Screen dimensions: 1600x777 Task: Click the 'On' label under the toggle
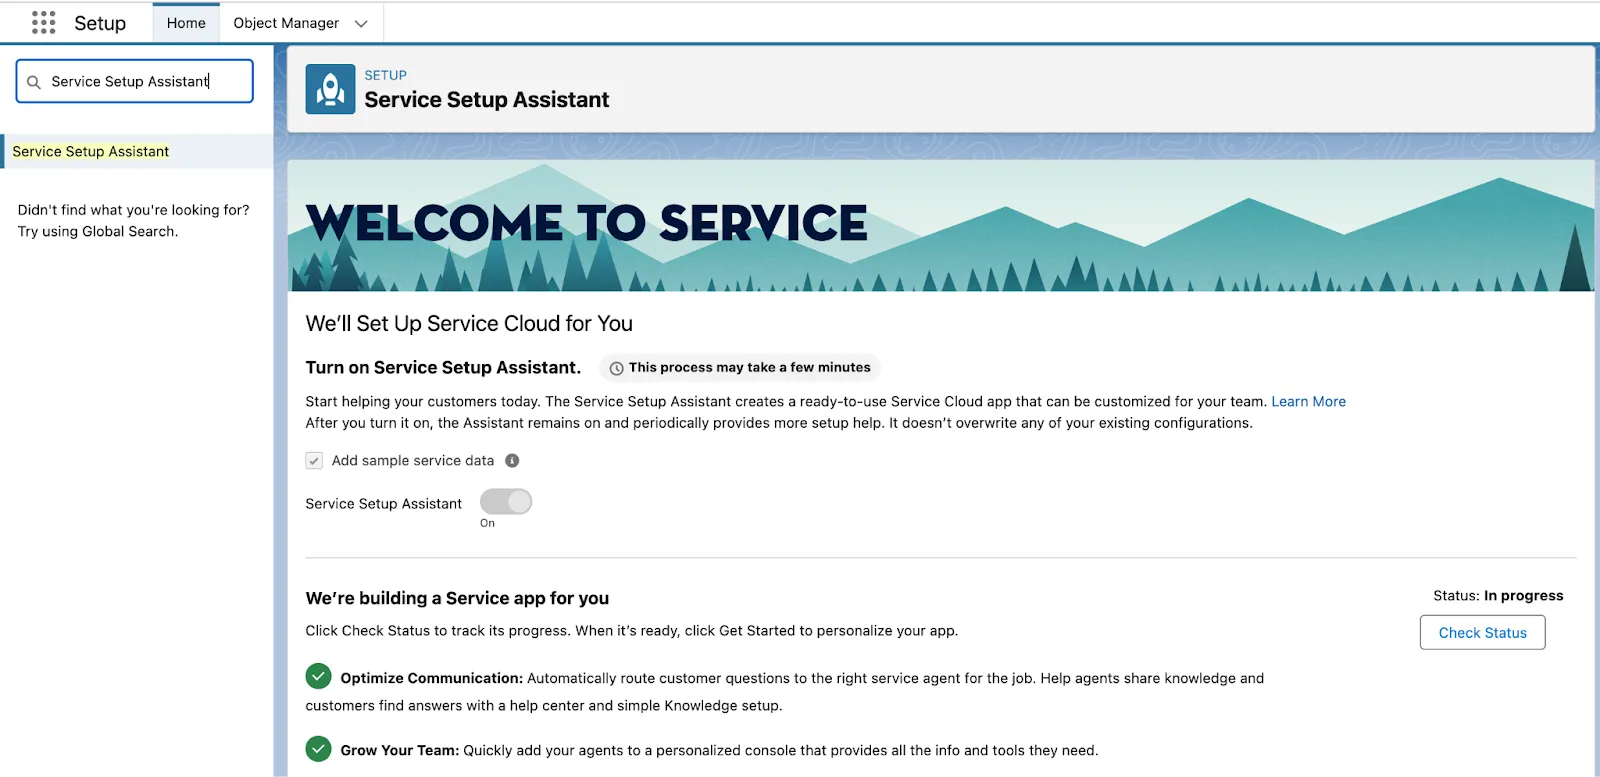coord(487,523)
